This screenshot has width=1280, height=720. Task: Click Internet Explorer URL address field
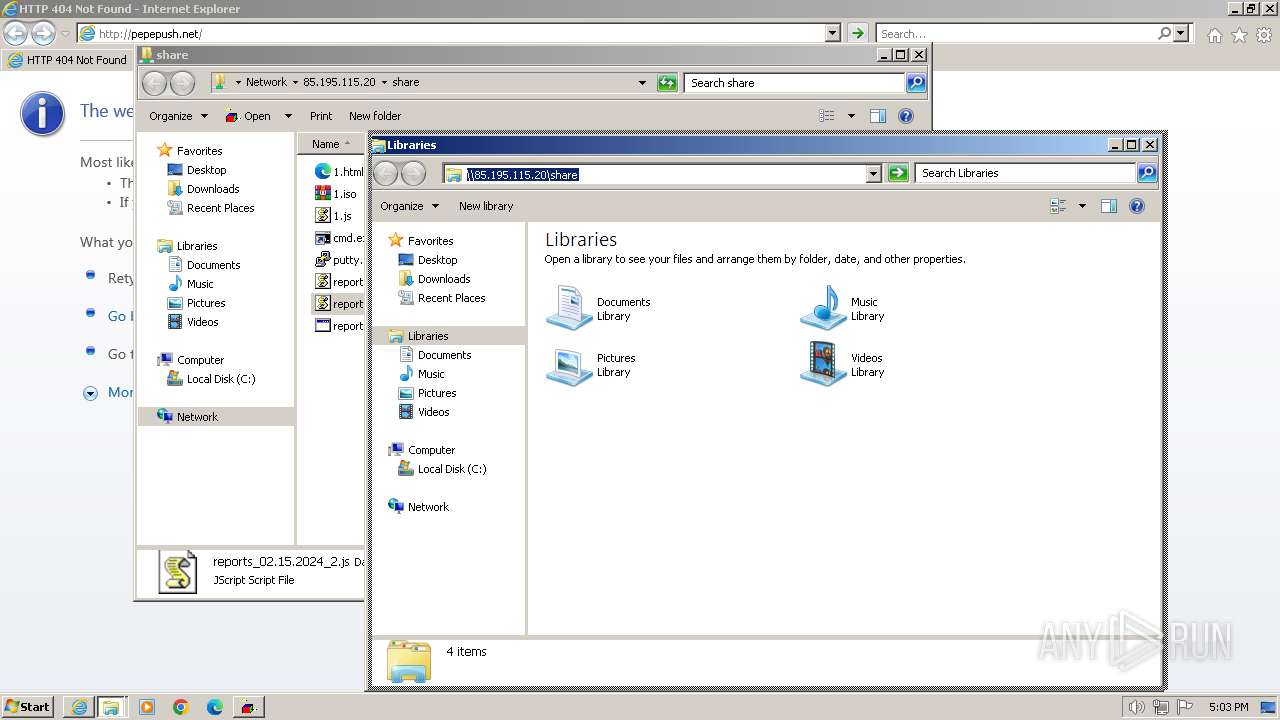click(452, 33)
